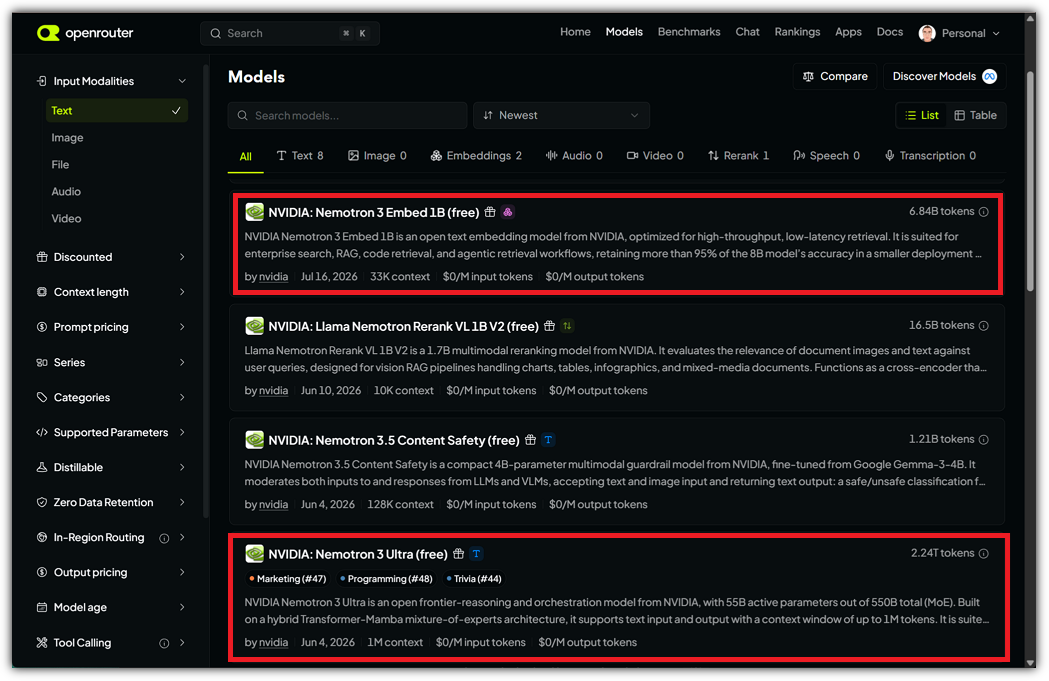
Task: Expand the Categories filter
Action: 182,397
